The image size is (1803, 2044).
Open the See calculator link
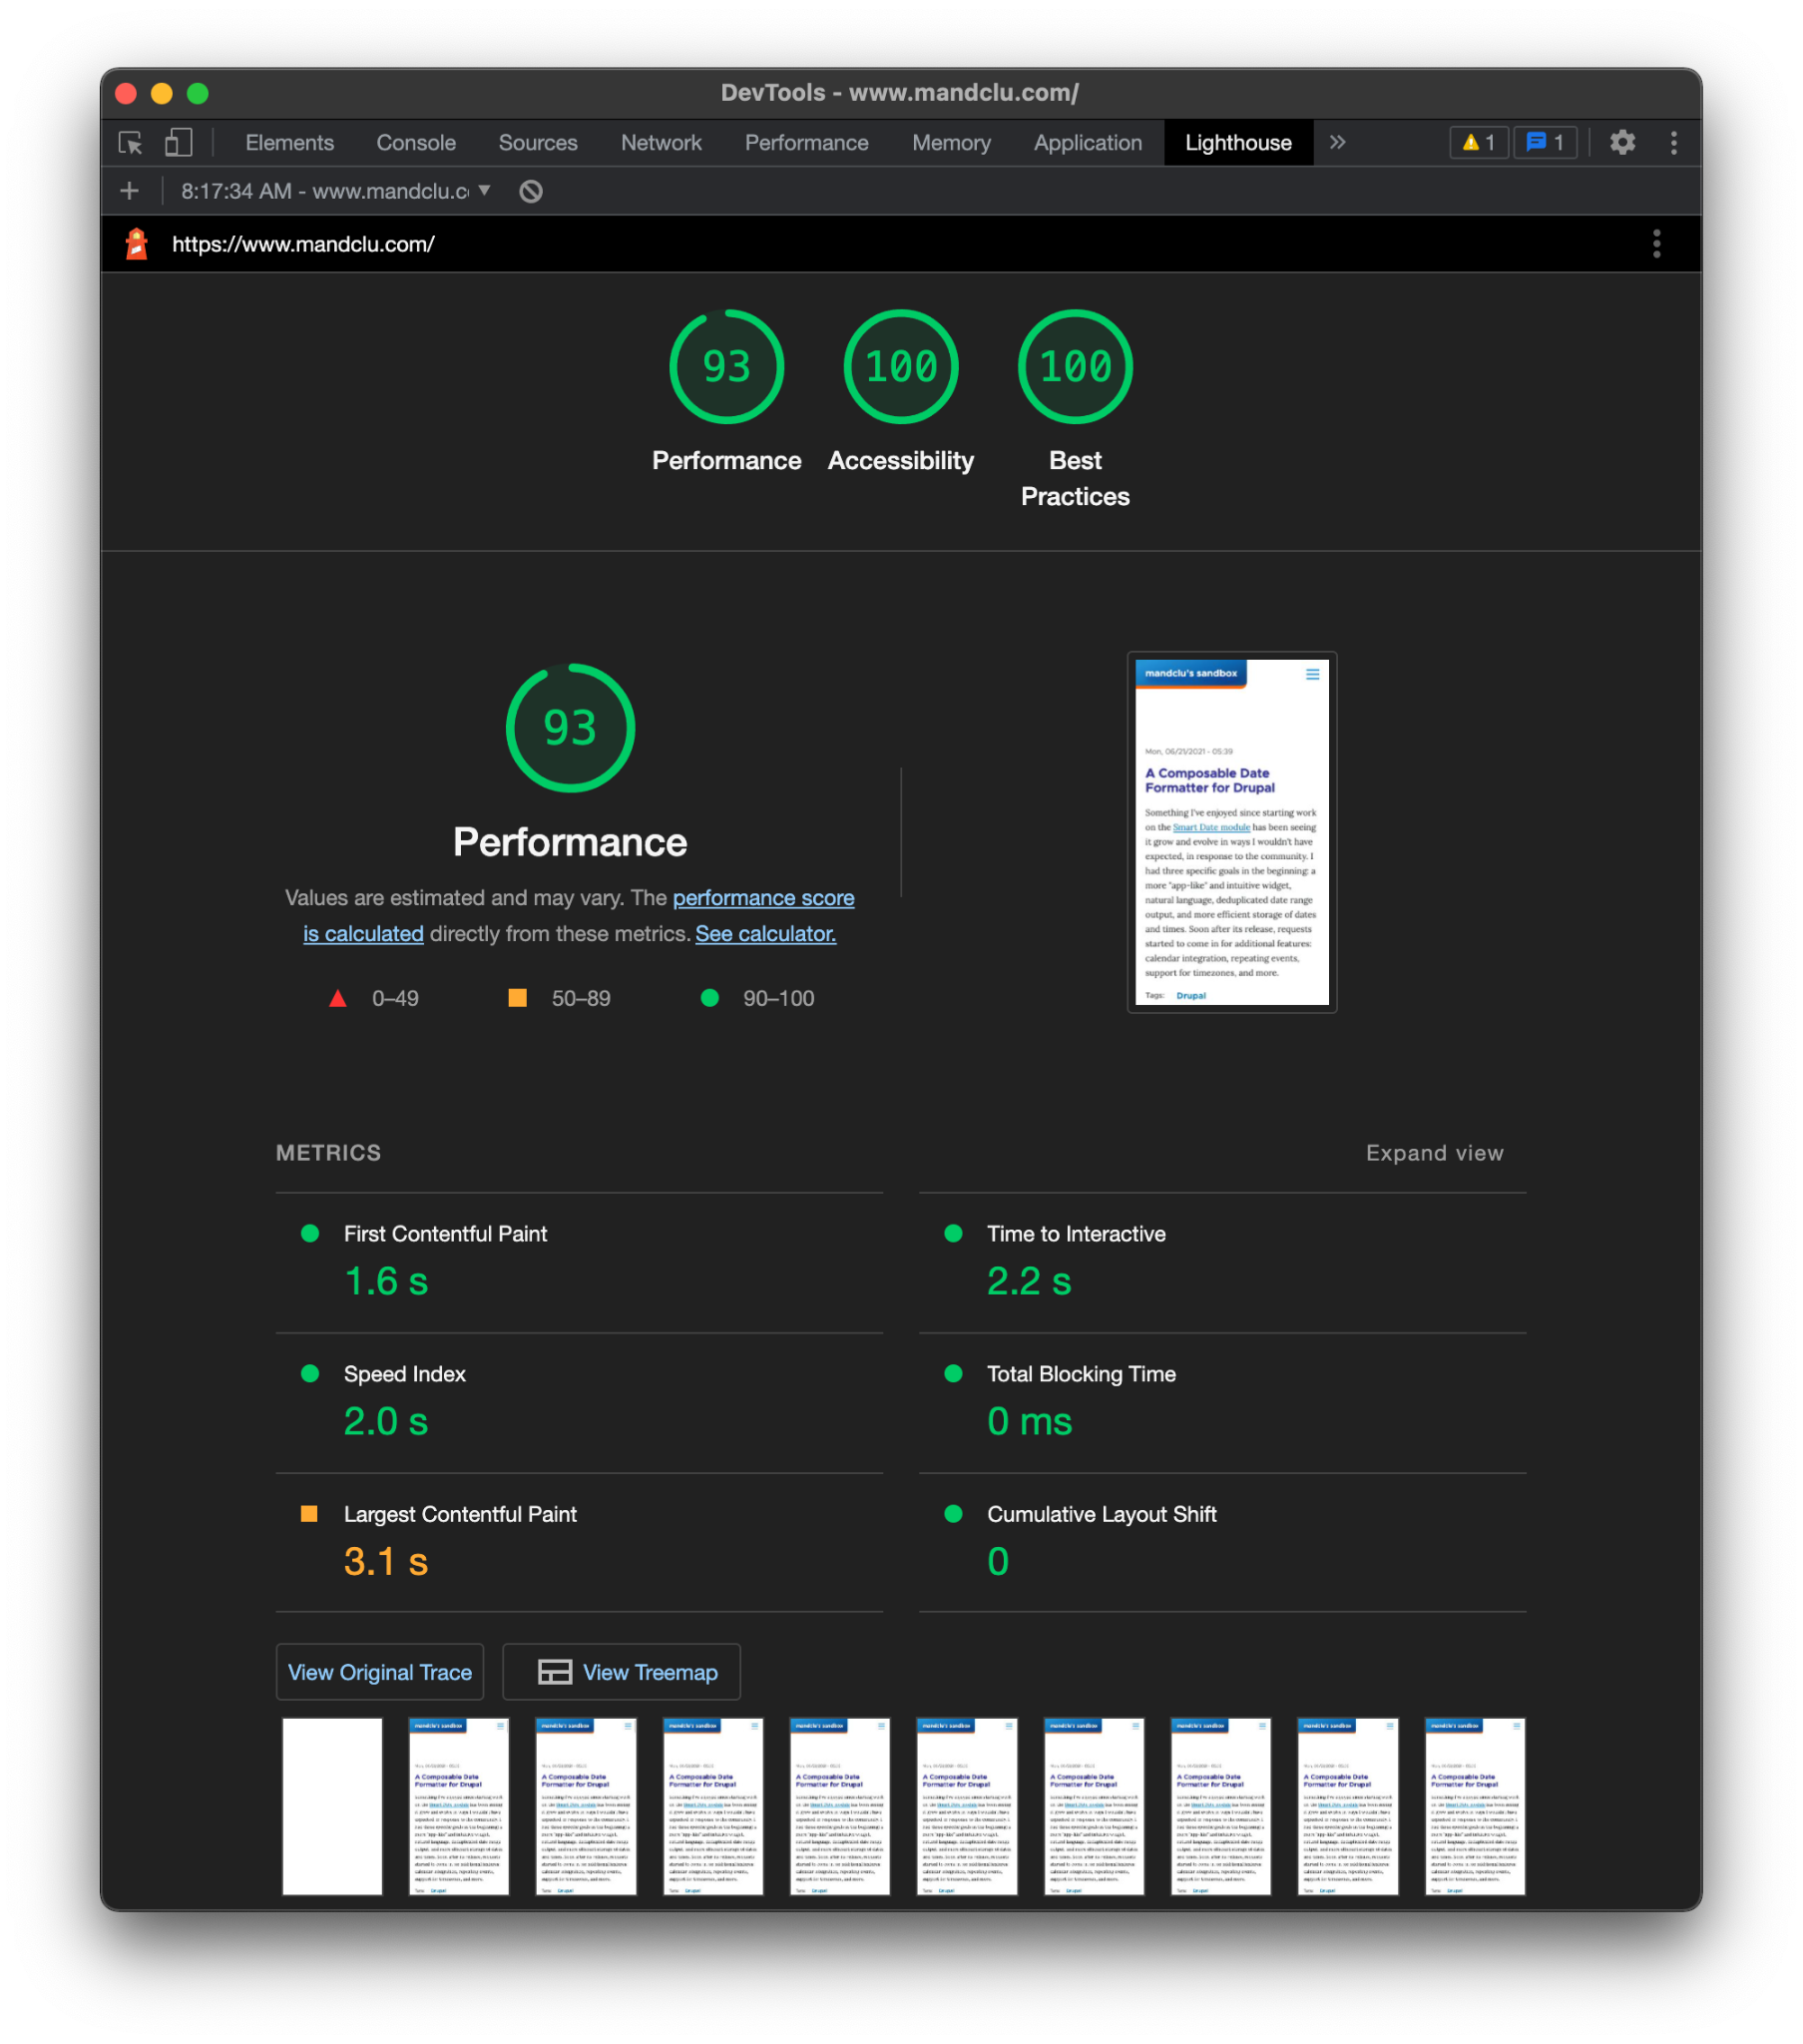tap(765, 934)
